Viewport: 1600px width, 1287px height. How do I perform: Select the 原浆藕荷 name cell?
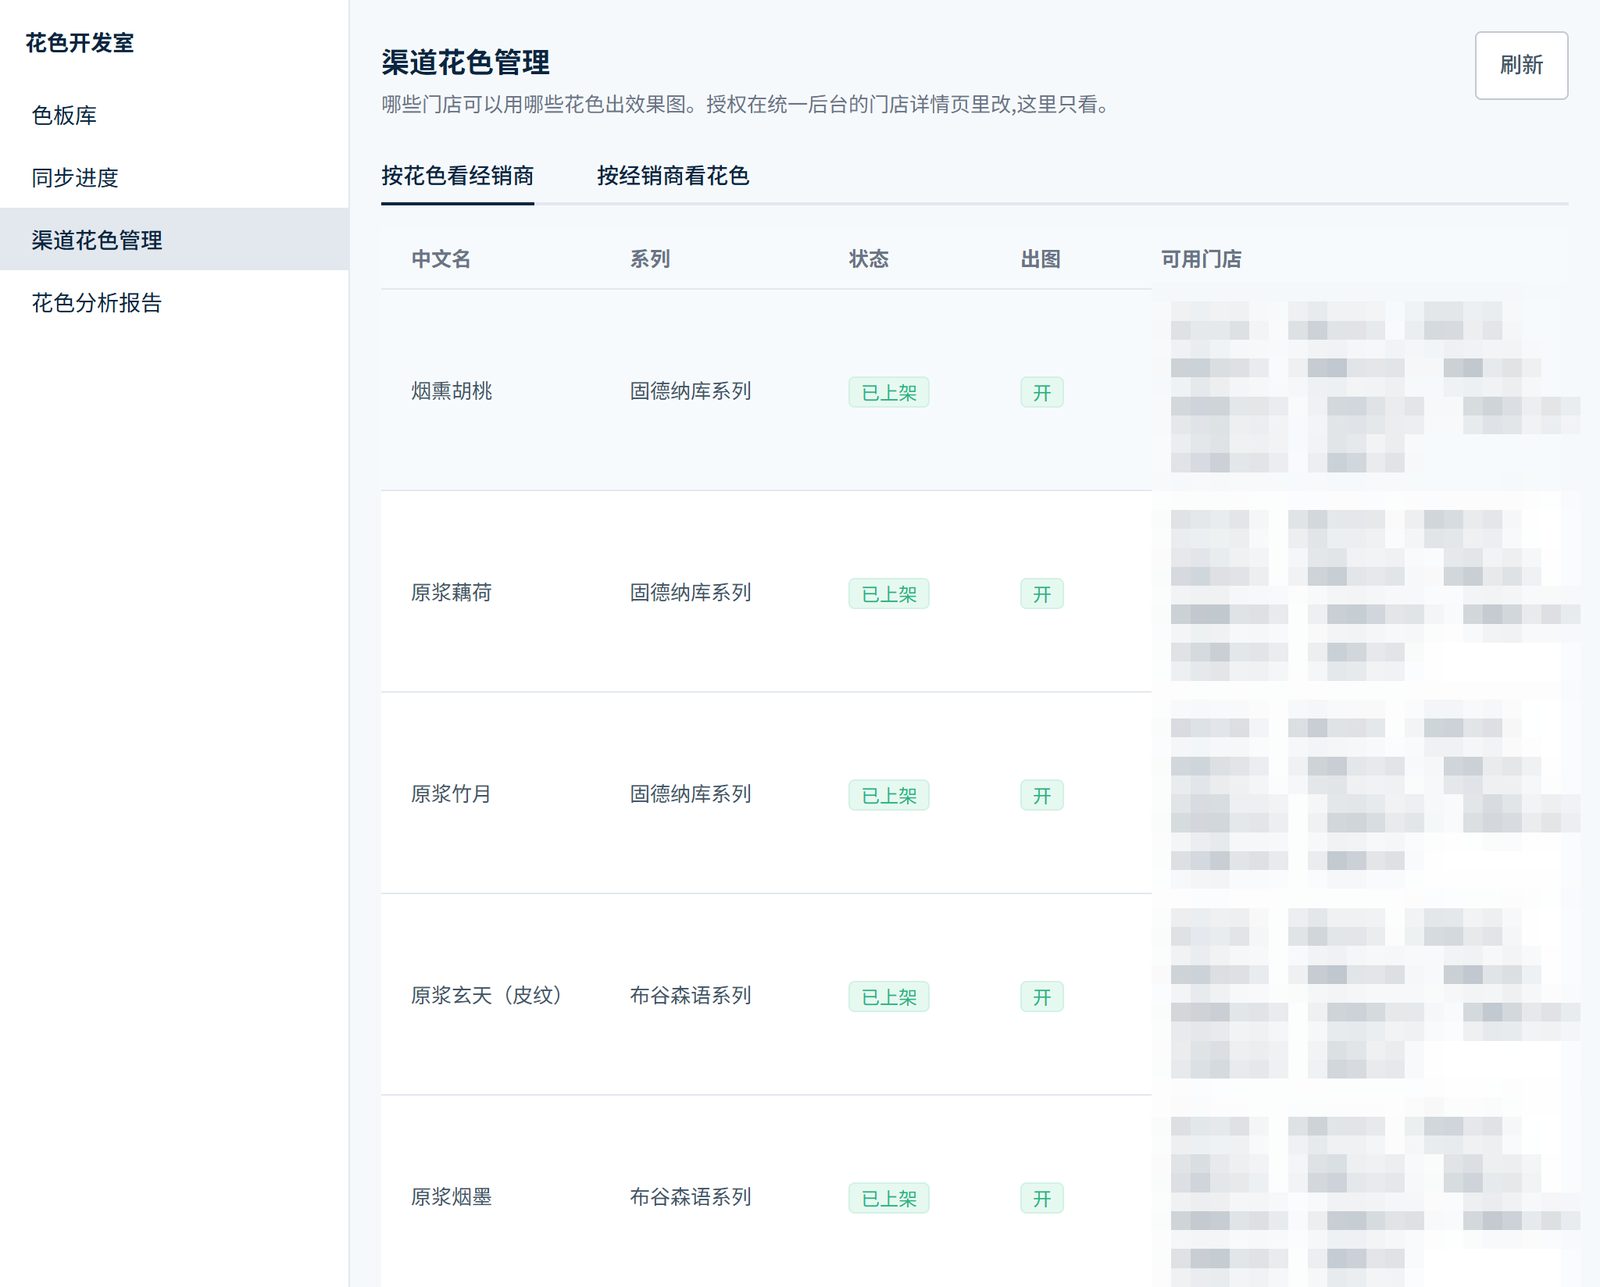click(x=452, y=593)
